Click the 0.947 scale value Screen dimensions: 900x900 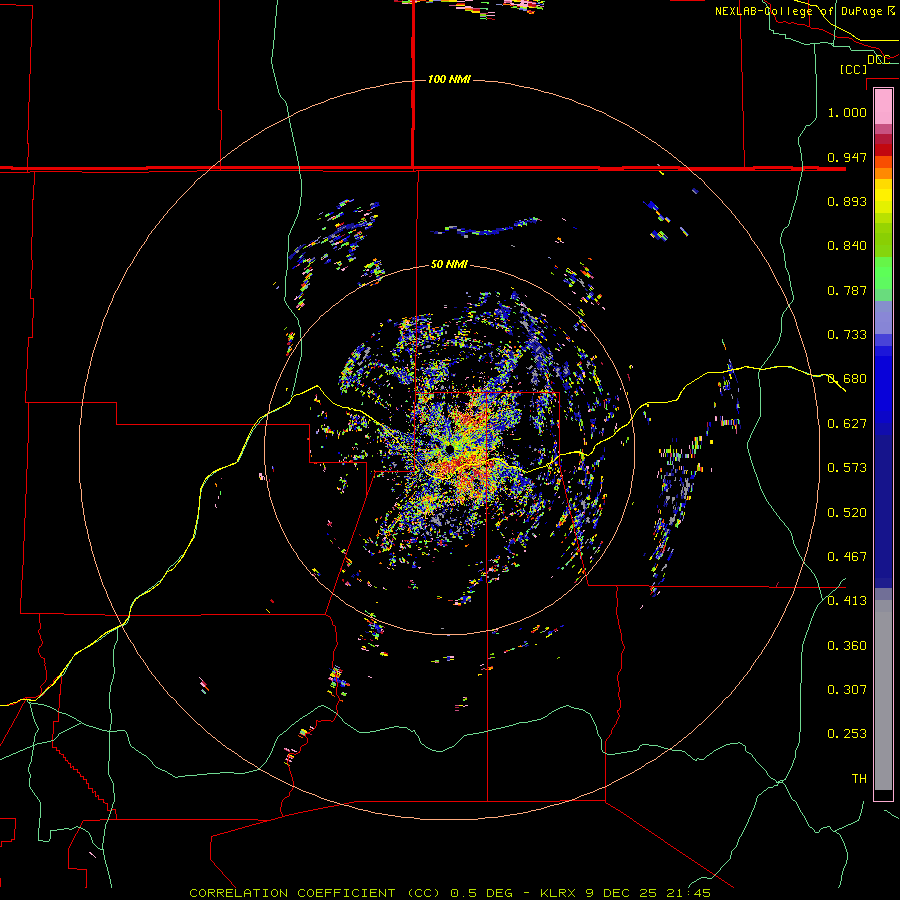[847, 157]
